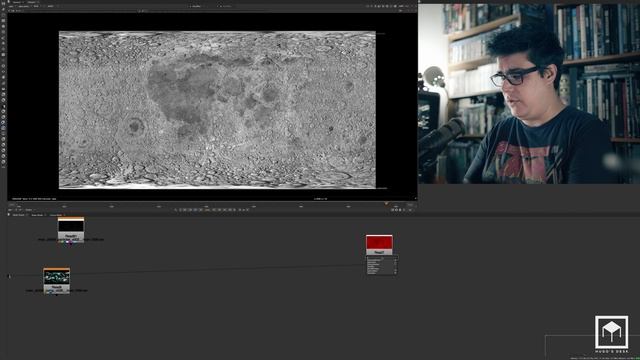Click the moon surface map in the viewer

pos(217,110)
